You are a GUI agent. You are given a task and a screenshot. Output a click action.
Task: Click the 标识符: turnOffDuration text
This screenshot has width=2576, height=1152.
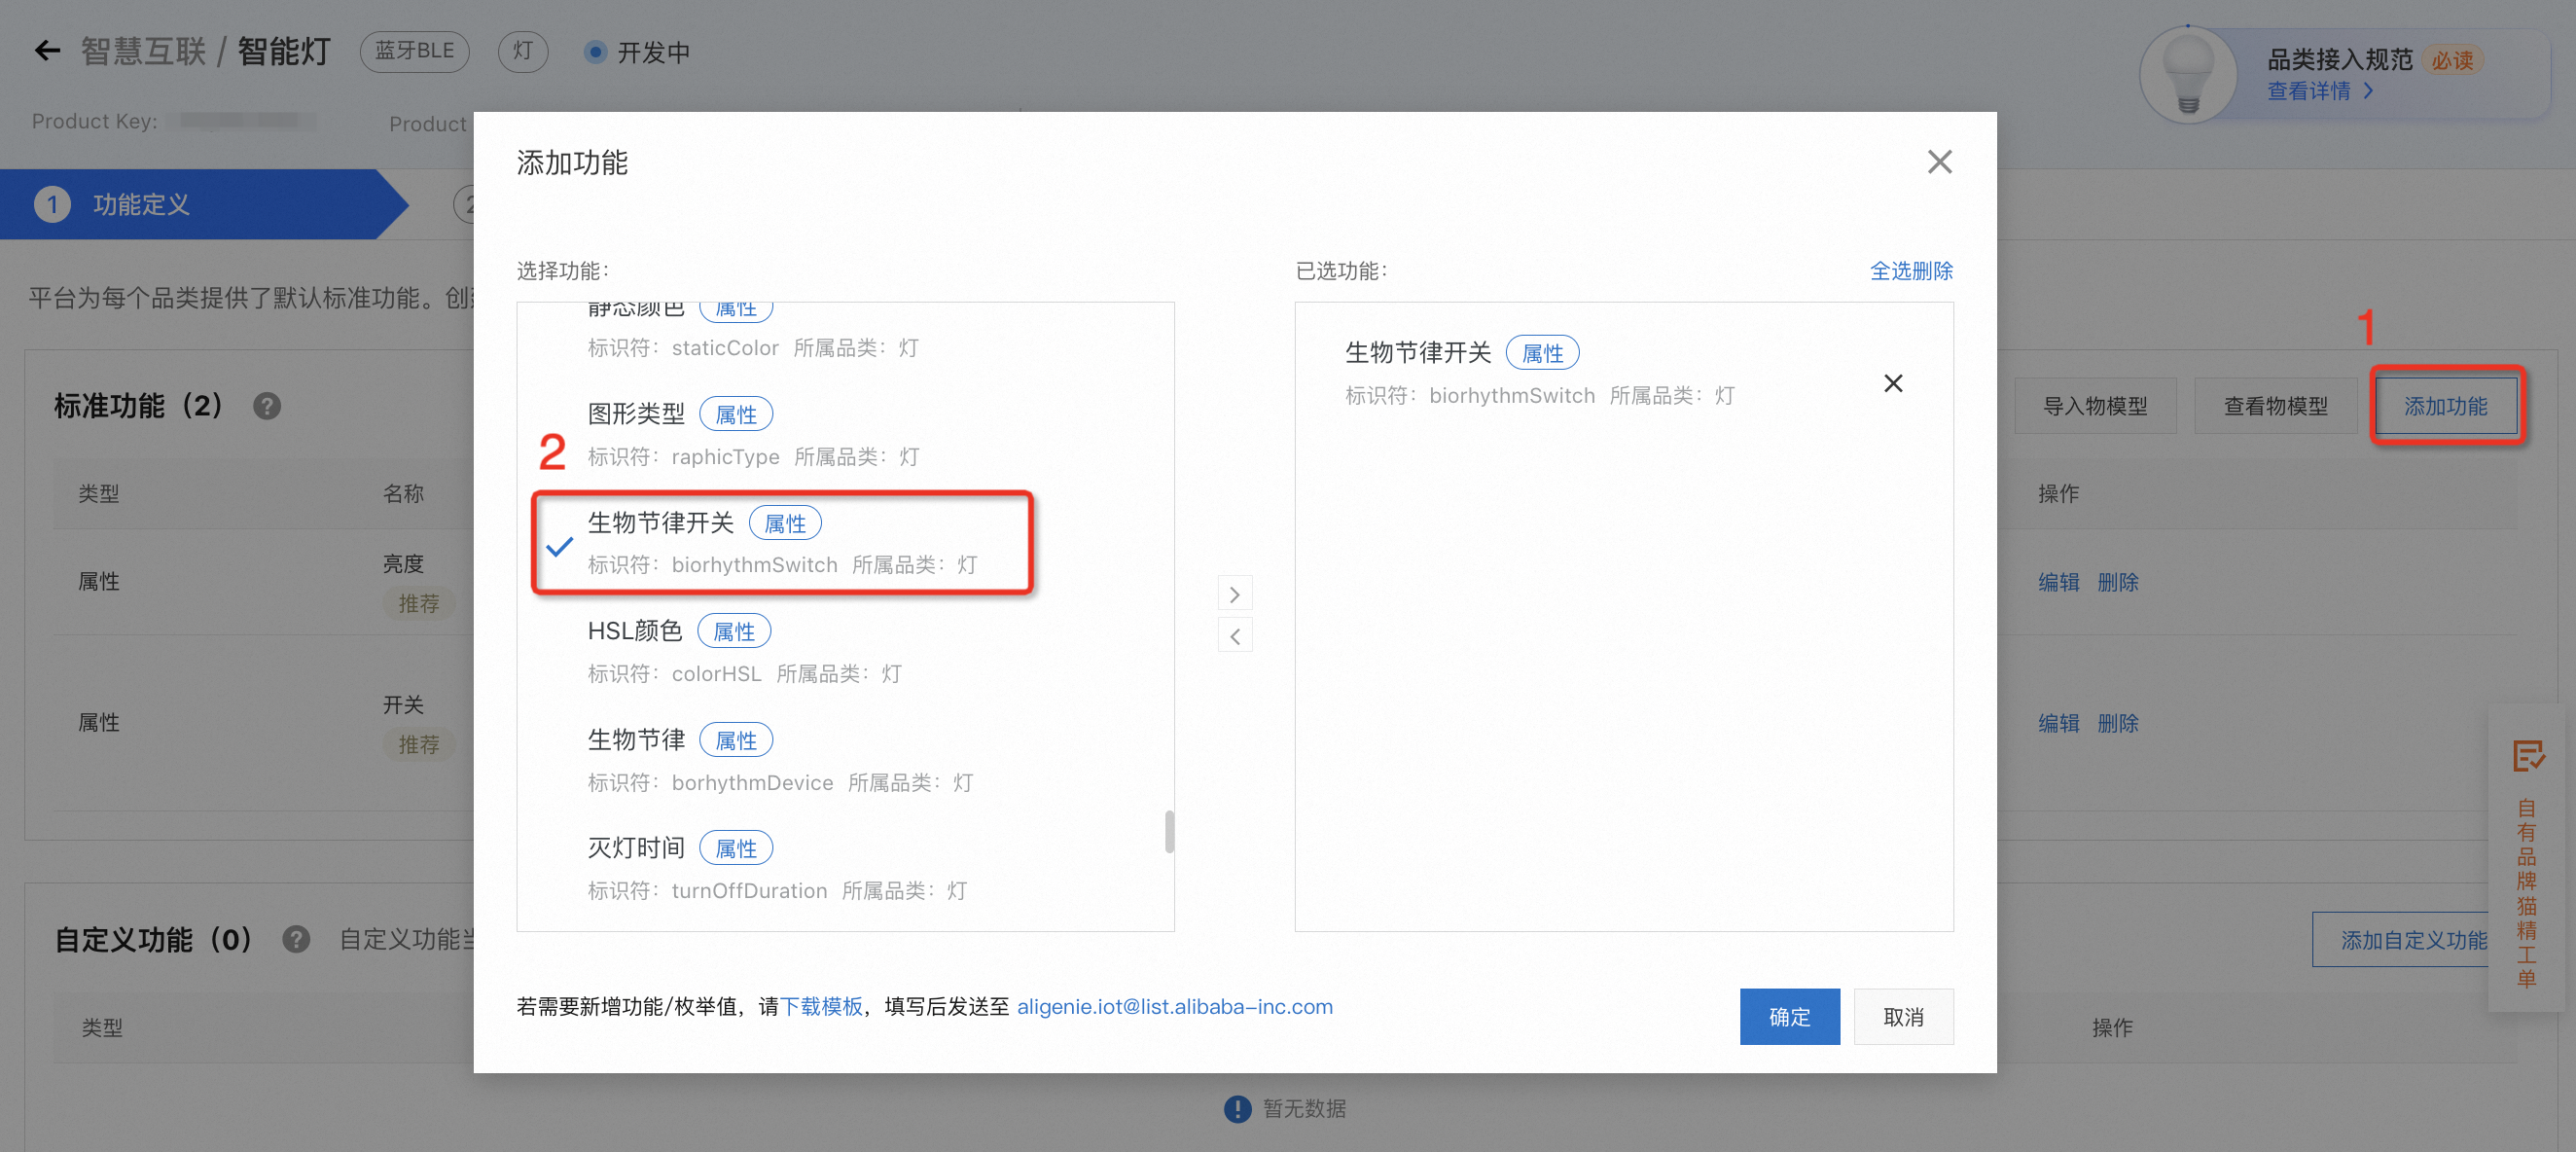tap(707, 890)
